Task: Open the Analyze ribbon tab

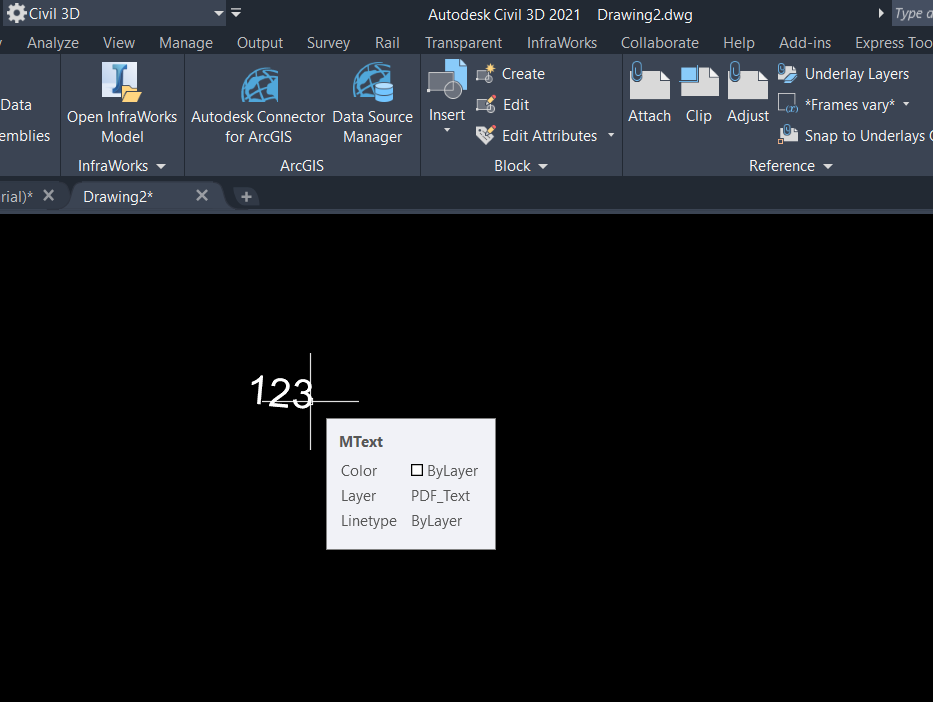Action: pyautogui.click(x=53, y=43)
